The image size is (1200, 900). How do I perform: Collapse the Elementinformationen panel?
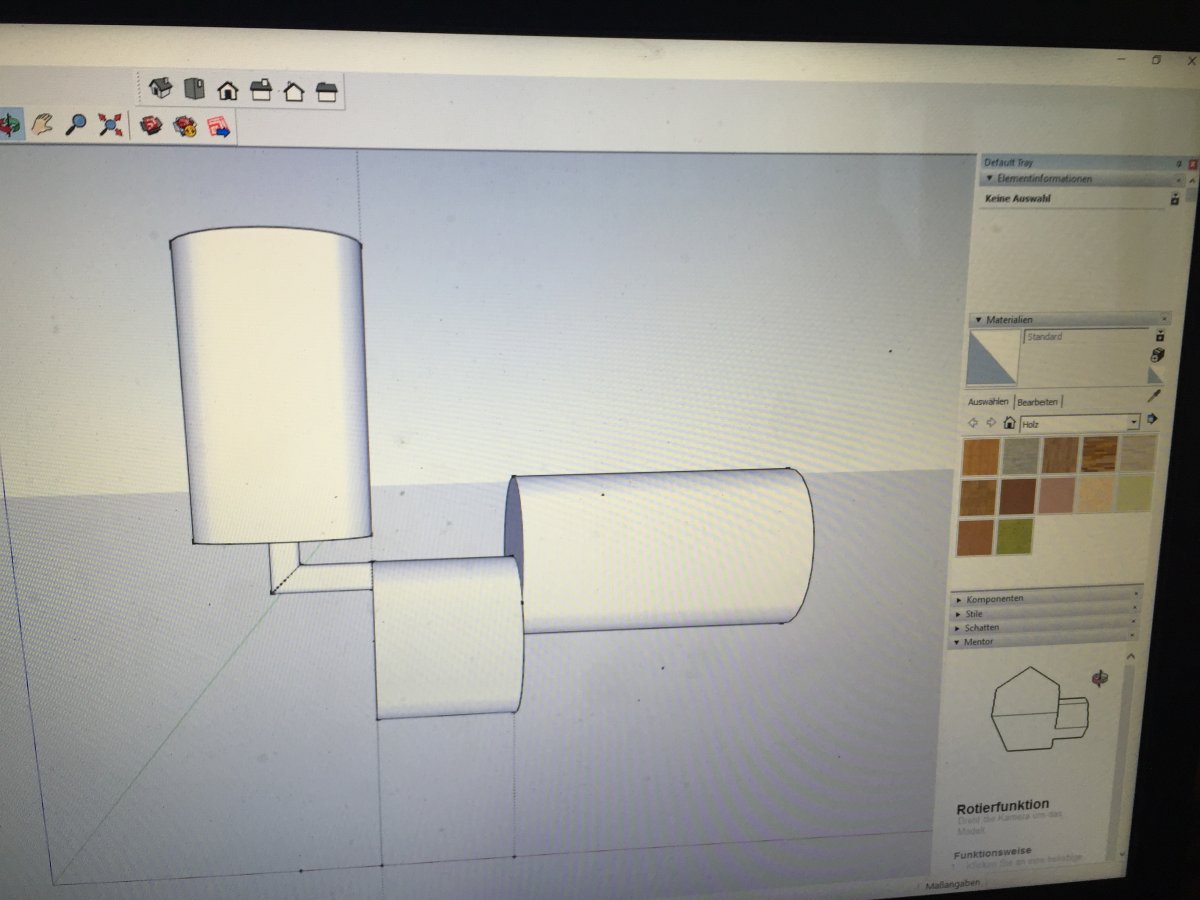(989, 179)
